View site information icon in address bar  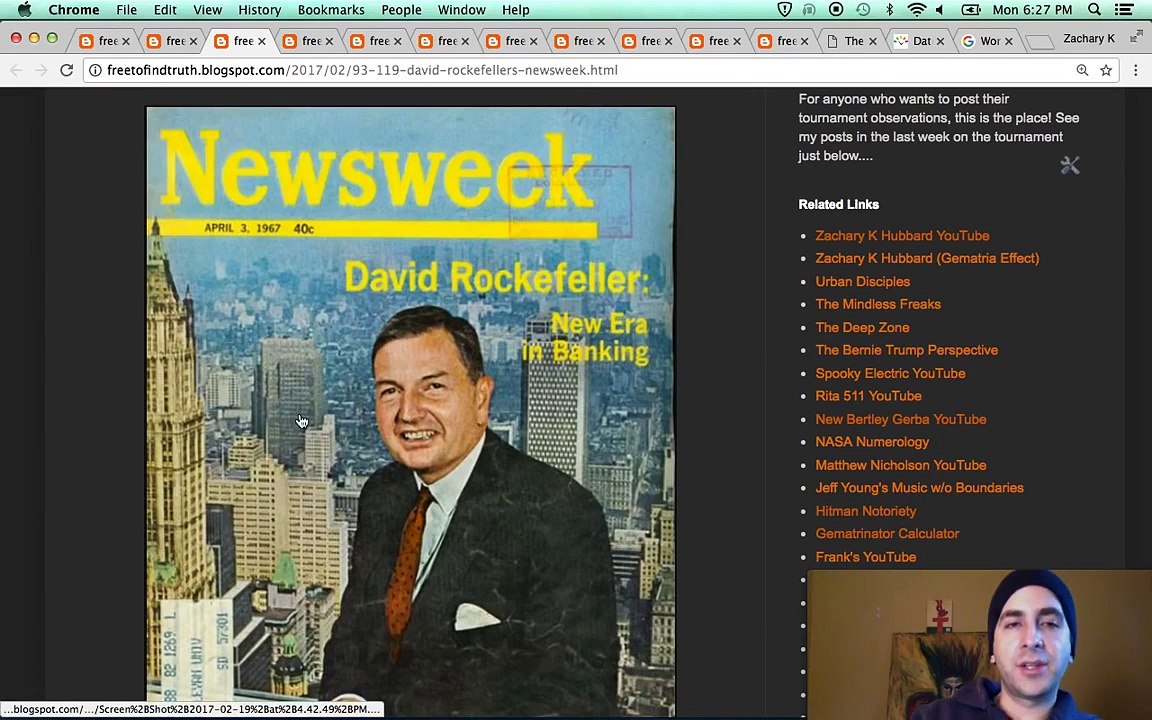click(x=96, y=71)
